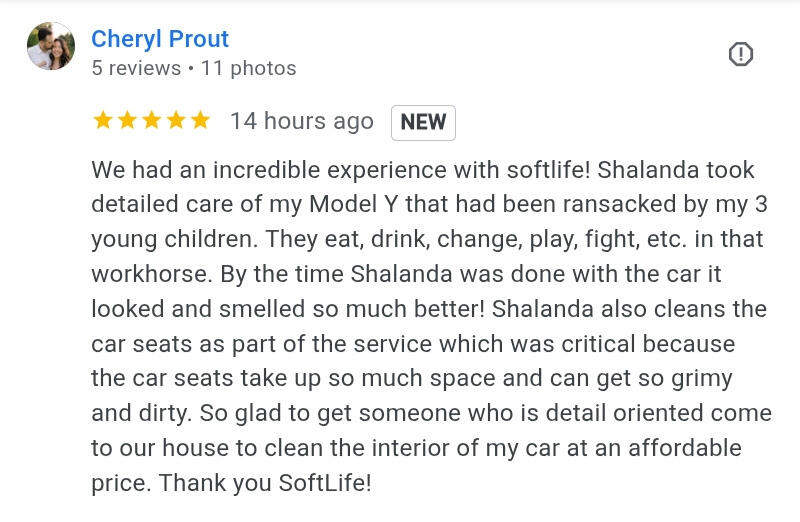Click the "5 reviews" count text

click(x=136, y=68)
